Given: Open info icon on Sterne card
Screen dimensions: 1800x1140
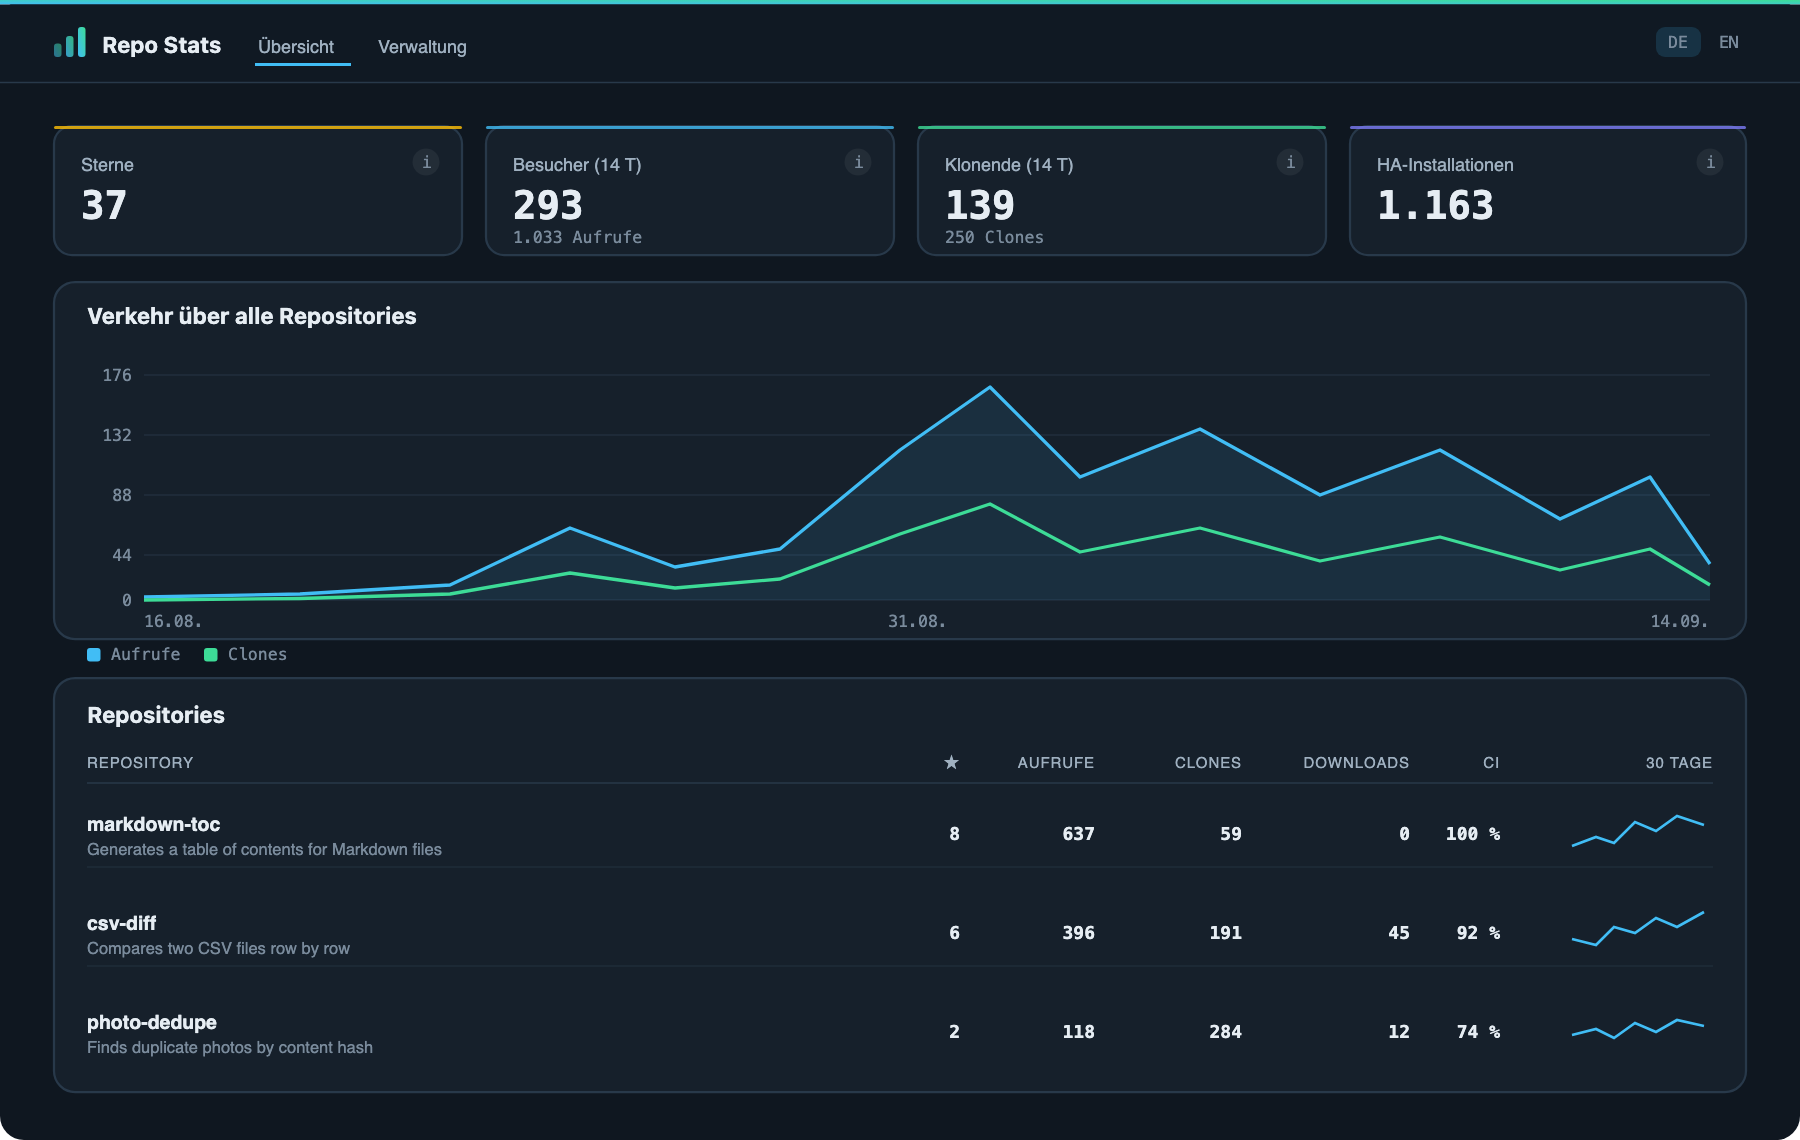Looking at the screenshot, I should 426,162.
